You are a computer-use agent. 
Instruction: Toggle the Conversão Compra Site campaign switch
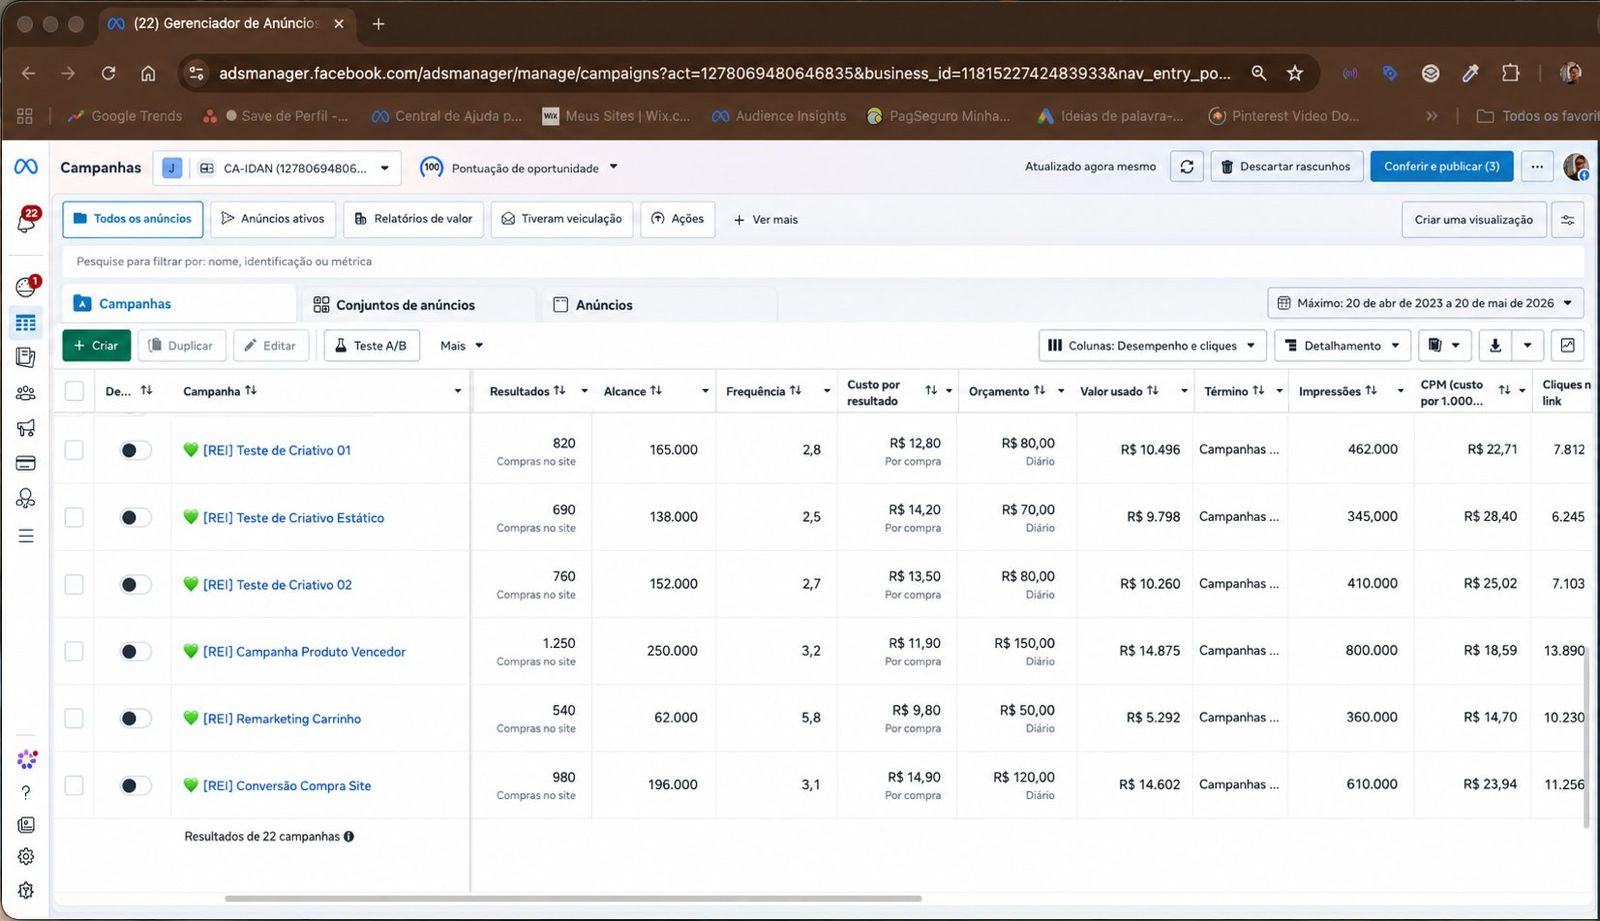coord(135,785)
